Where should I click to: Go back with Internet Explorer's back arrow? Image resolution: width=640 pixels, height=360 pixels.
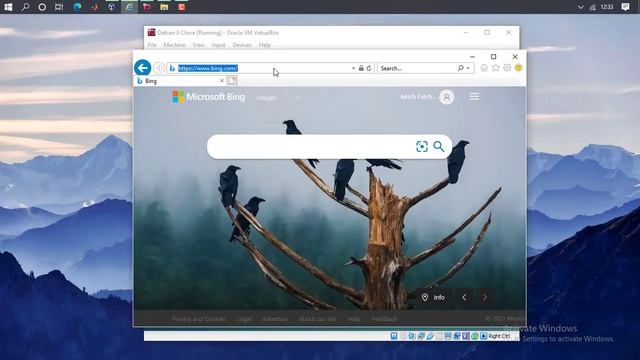142,68
